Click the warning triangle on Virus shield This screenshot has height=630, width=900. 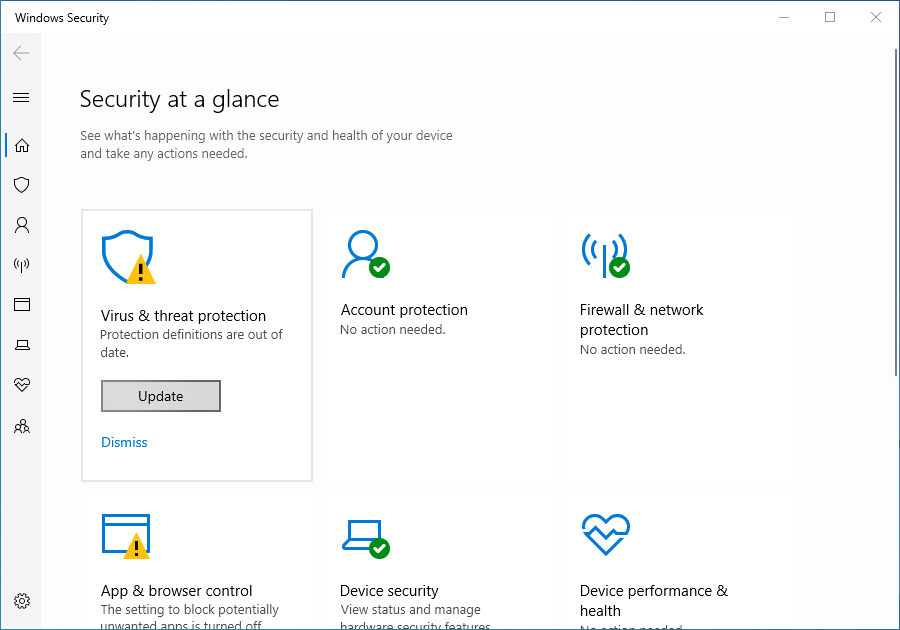(141, 268)
